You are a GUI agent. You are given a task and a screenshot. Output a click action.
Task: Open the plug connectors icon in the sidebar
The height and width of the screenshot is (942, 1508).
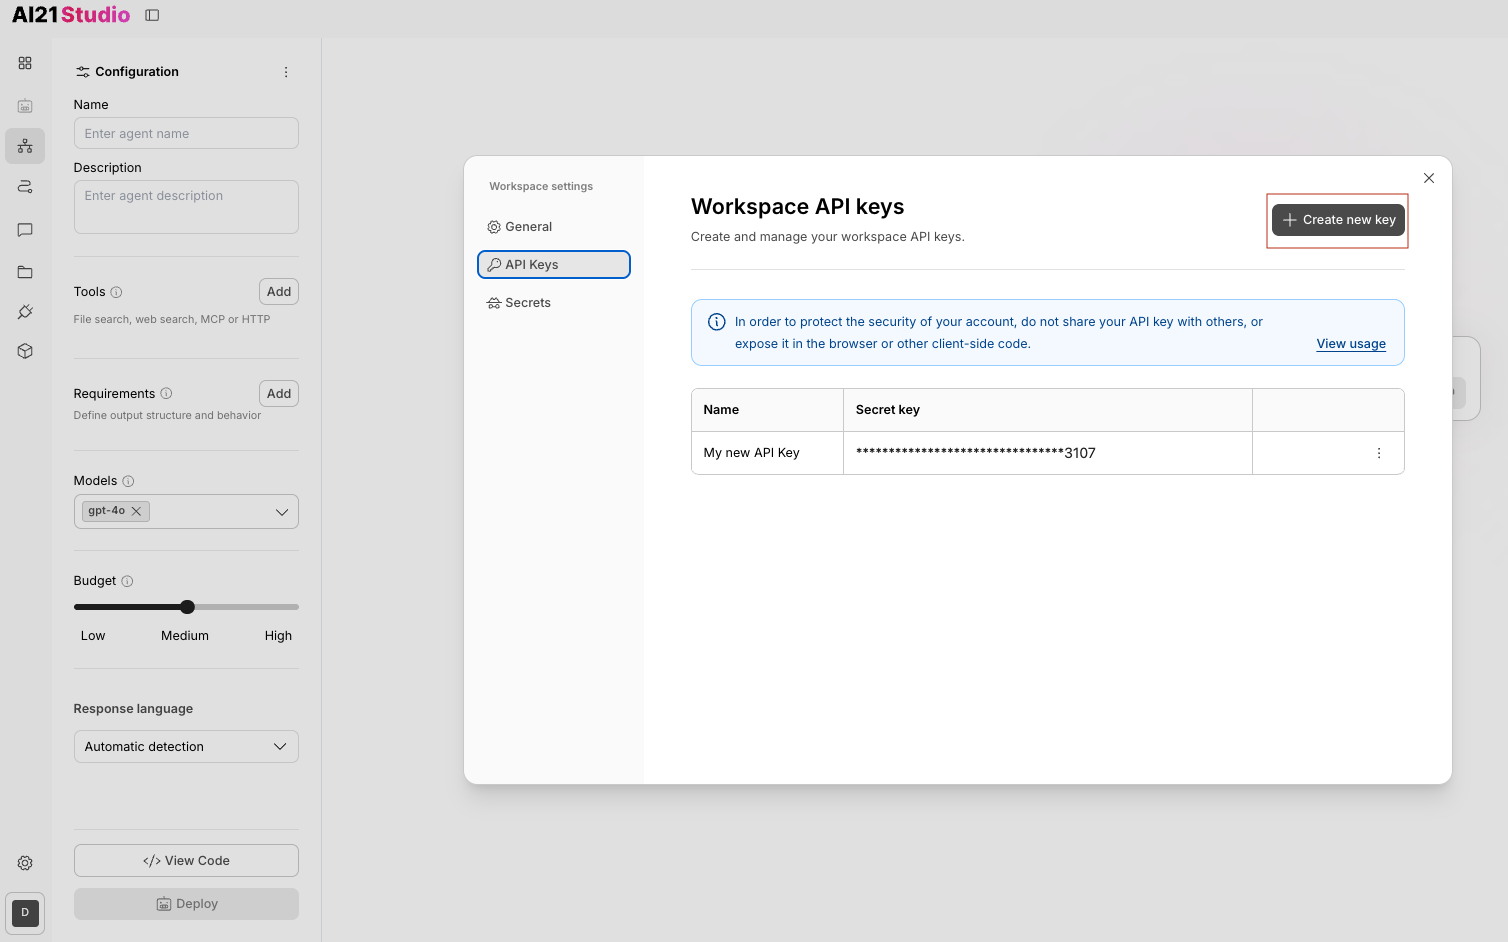pos(25,312)
